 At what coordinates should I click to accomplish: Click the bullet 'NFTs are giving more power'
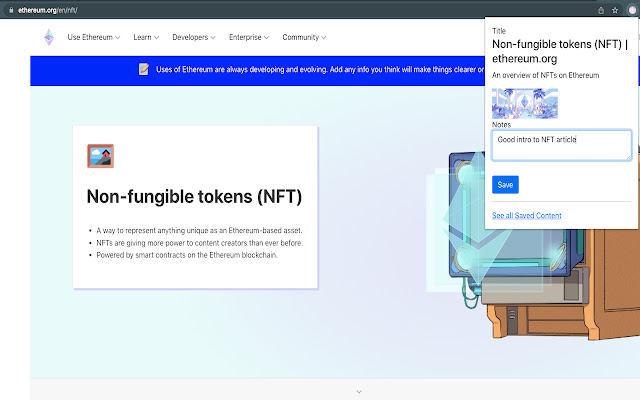[x=200, y=243]
